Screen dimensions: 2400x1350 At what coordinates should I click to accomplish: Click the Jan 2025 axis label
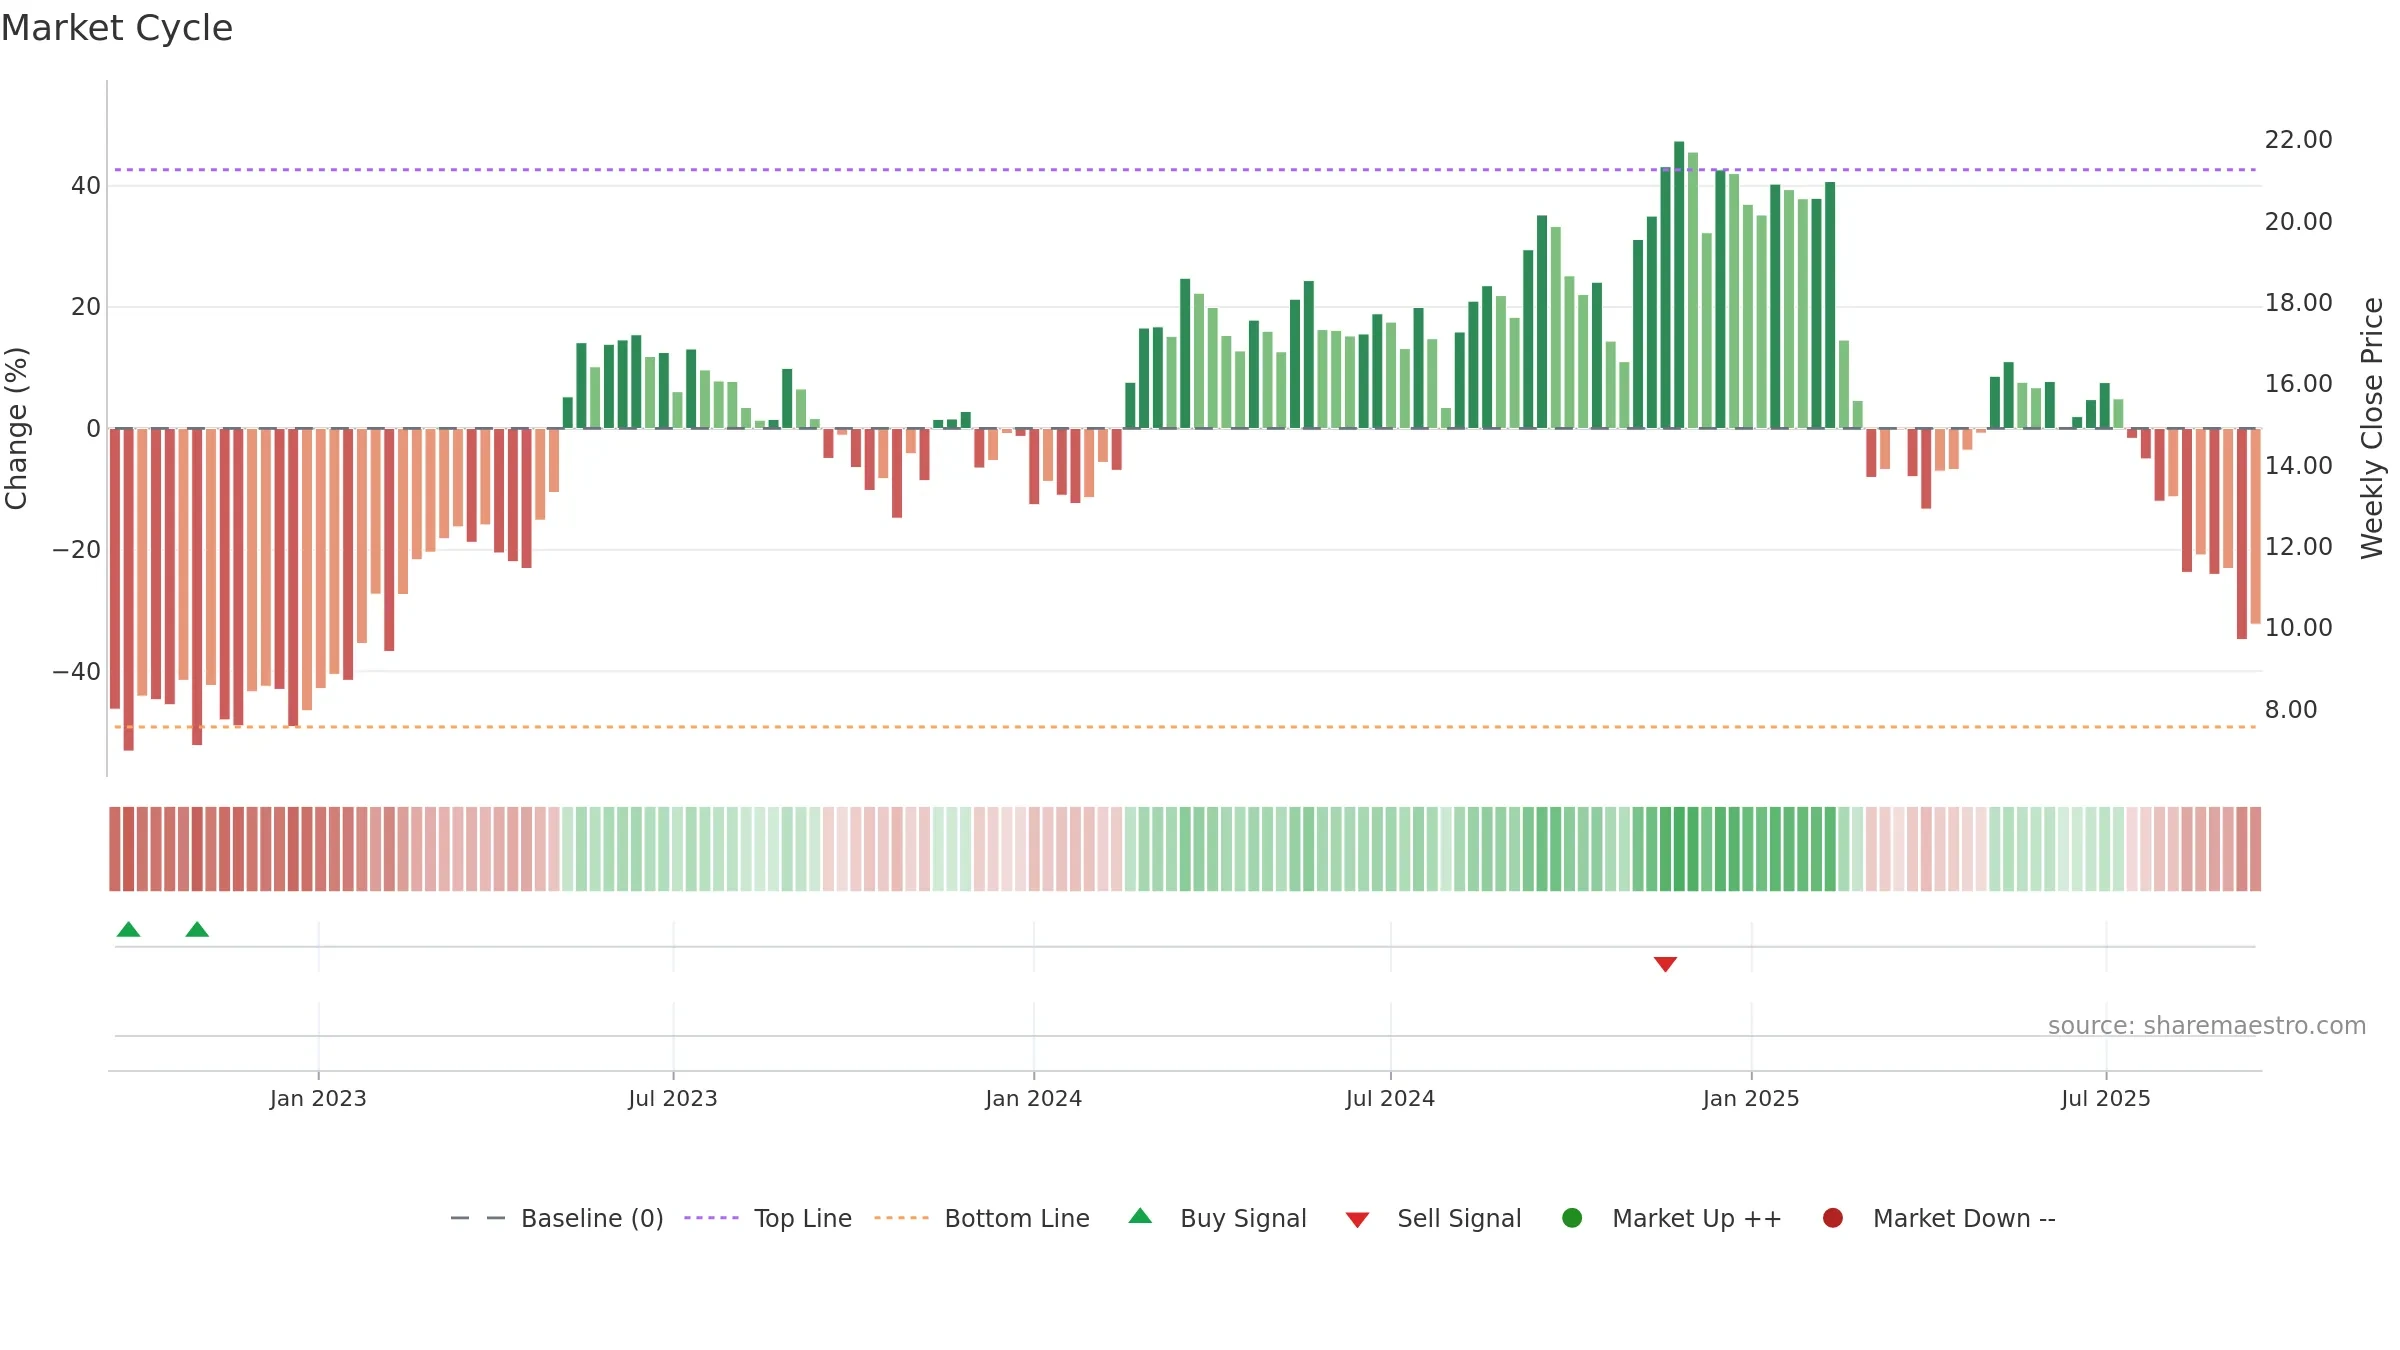tap(1751, 1099)
